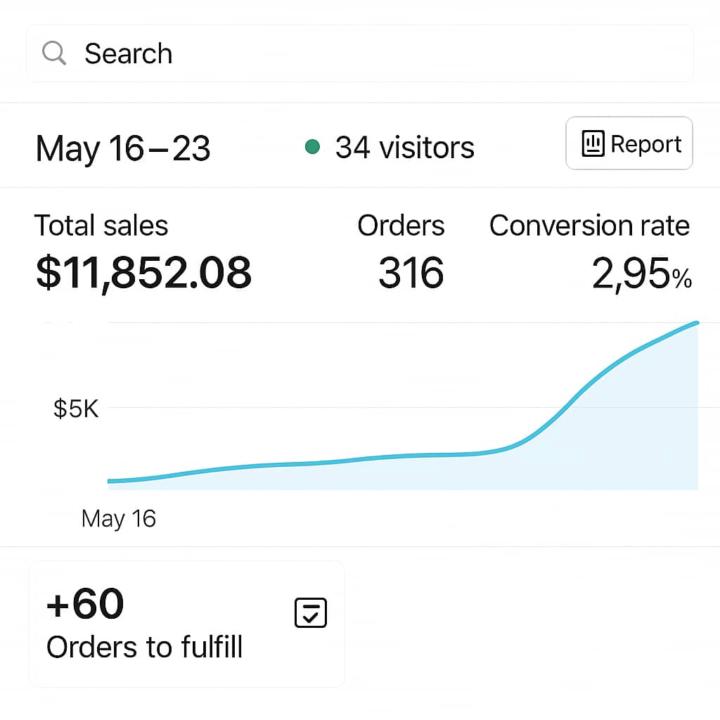
Task: Click the checklist icon on fulfill card
Action: [311, 613]
